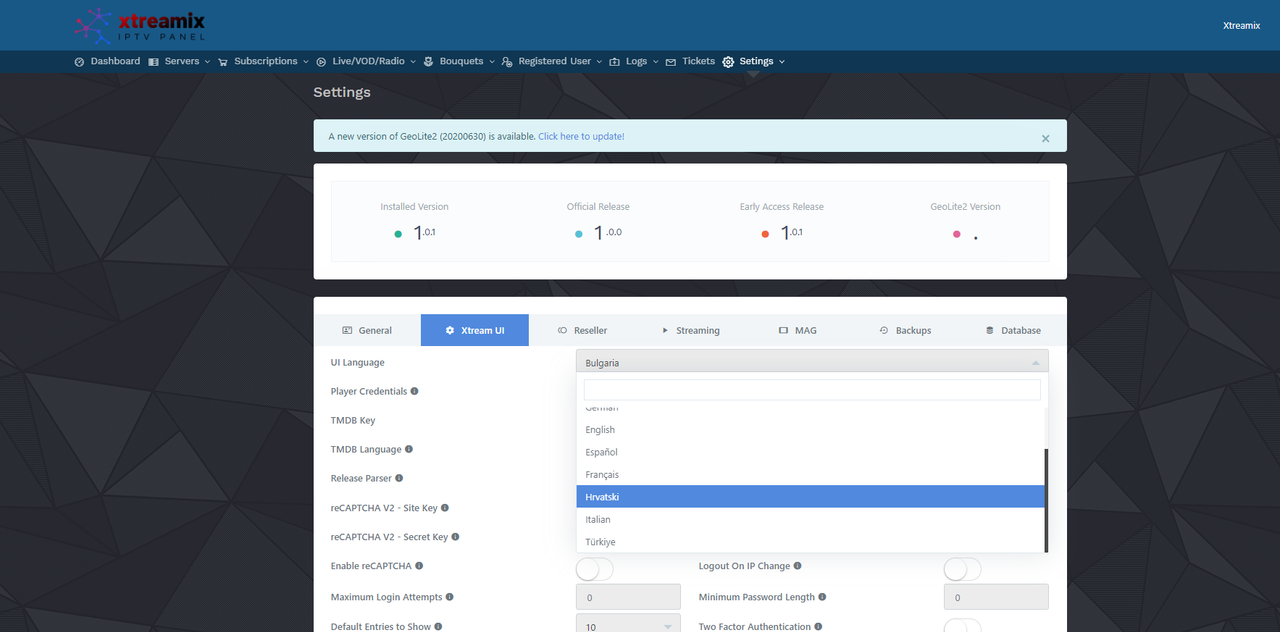Switch to the Database tab

point(1013,330)
